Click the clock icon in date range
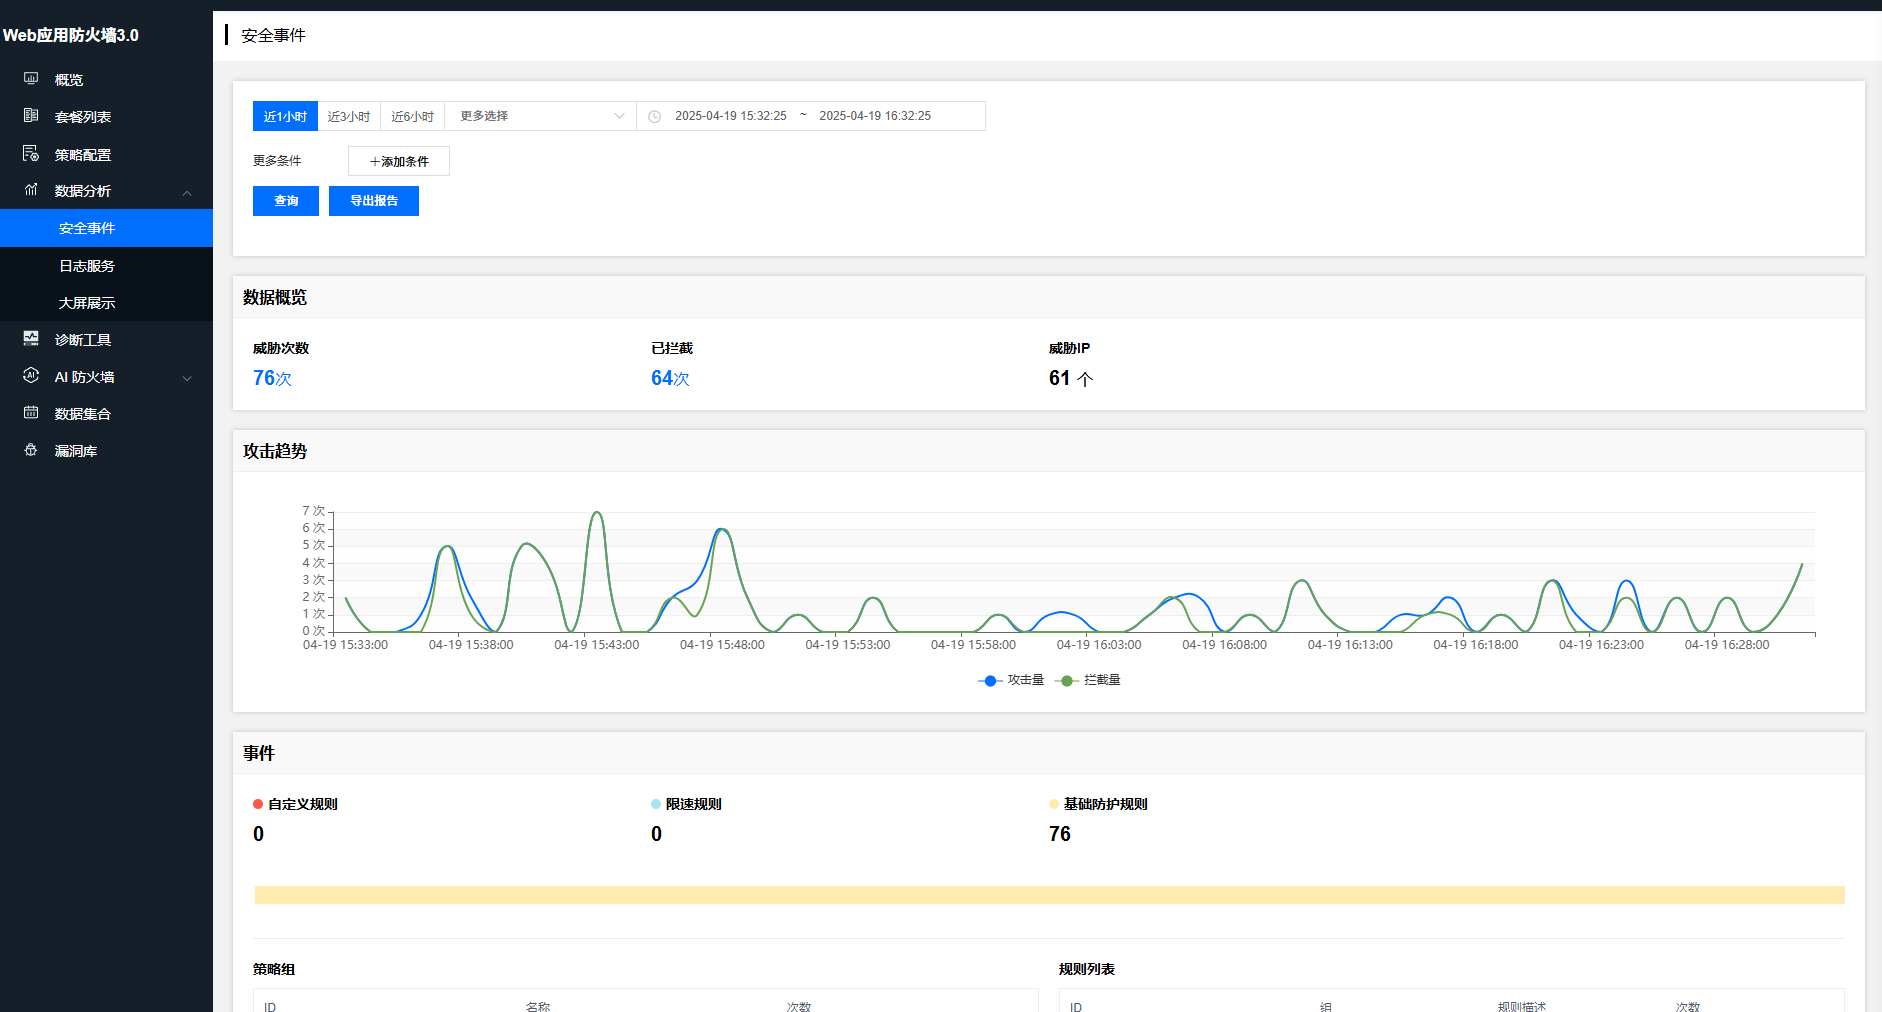This screenshot has width=1882, height=1012. (655, 117)
